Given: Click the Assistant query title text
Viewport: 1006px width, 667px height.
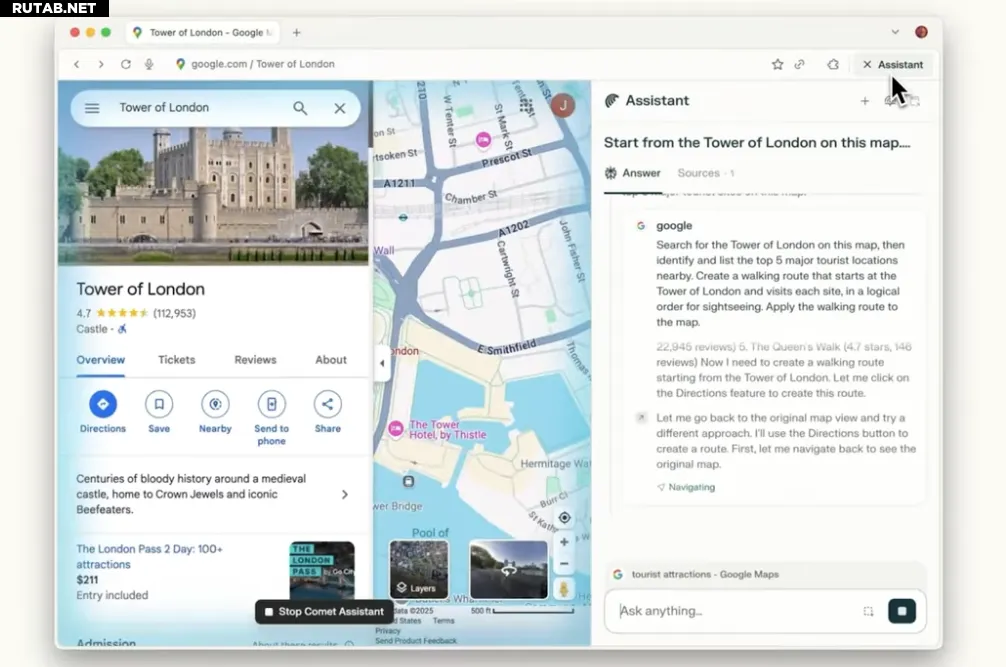Looking at the screenshot, I should coord(757,143).
